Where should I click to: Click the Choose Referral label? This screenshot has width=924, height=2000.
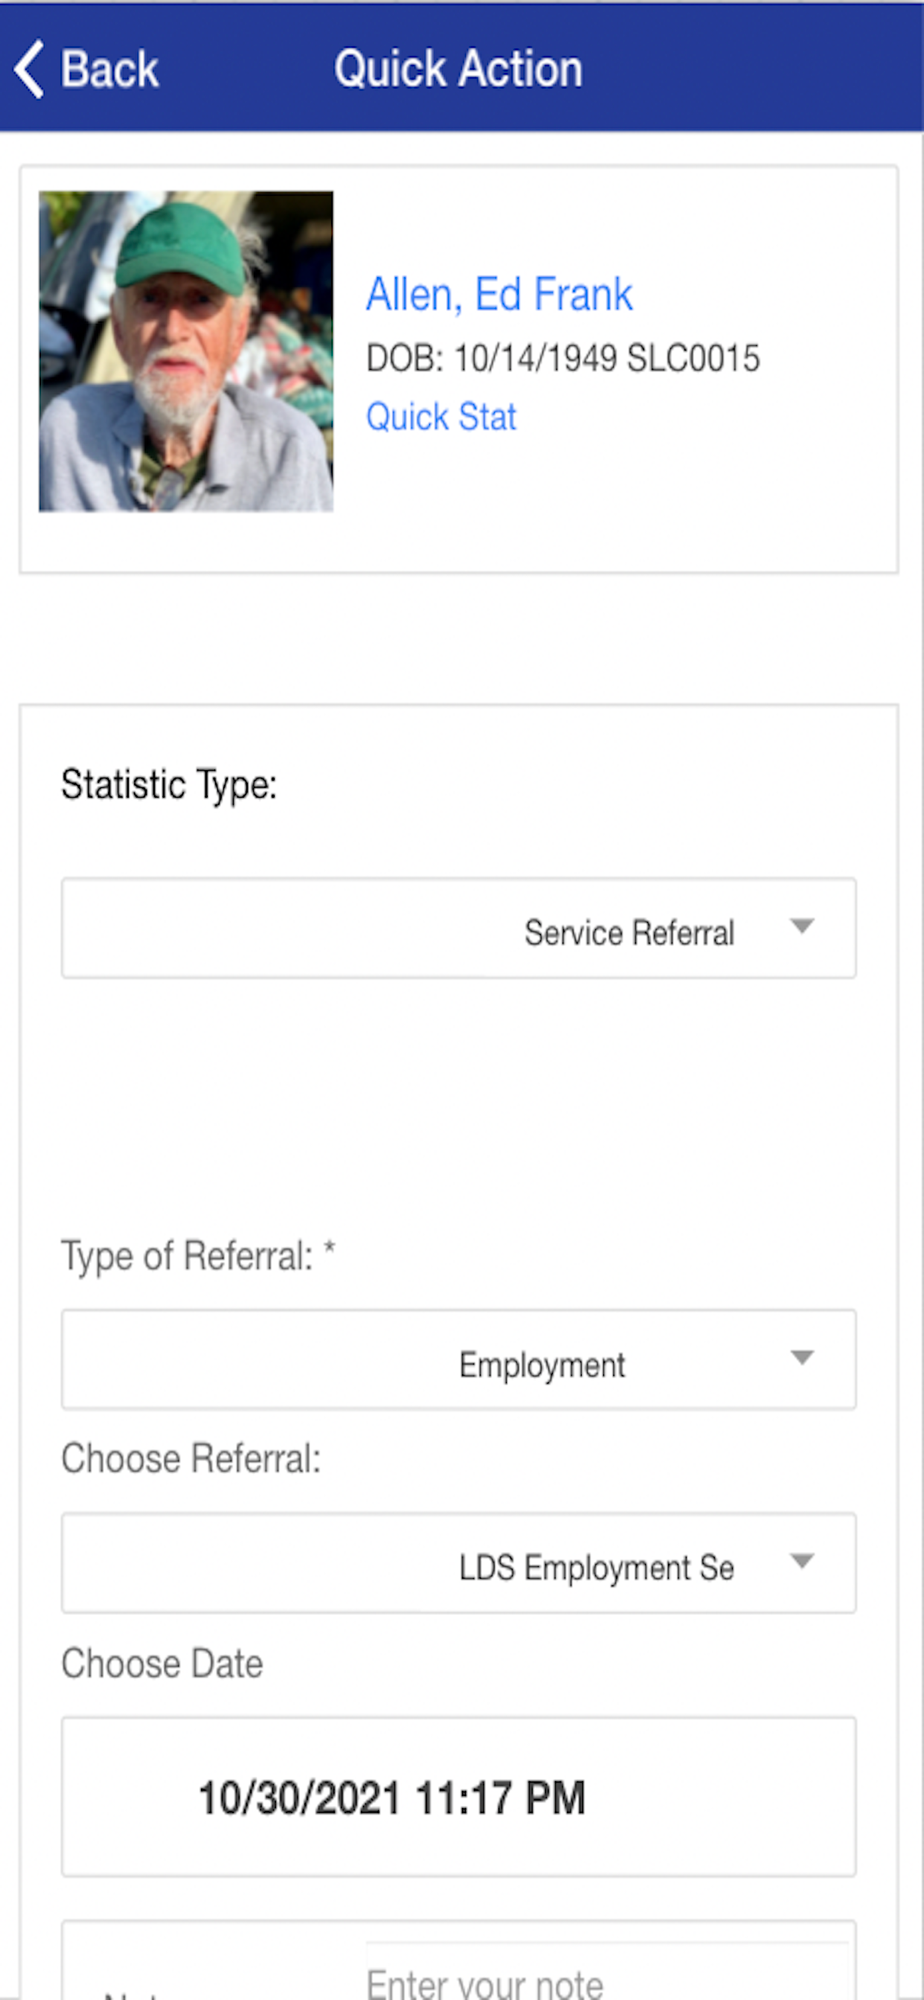[x=191, y=1459]
